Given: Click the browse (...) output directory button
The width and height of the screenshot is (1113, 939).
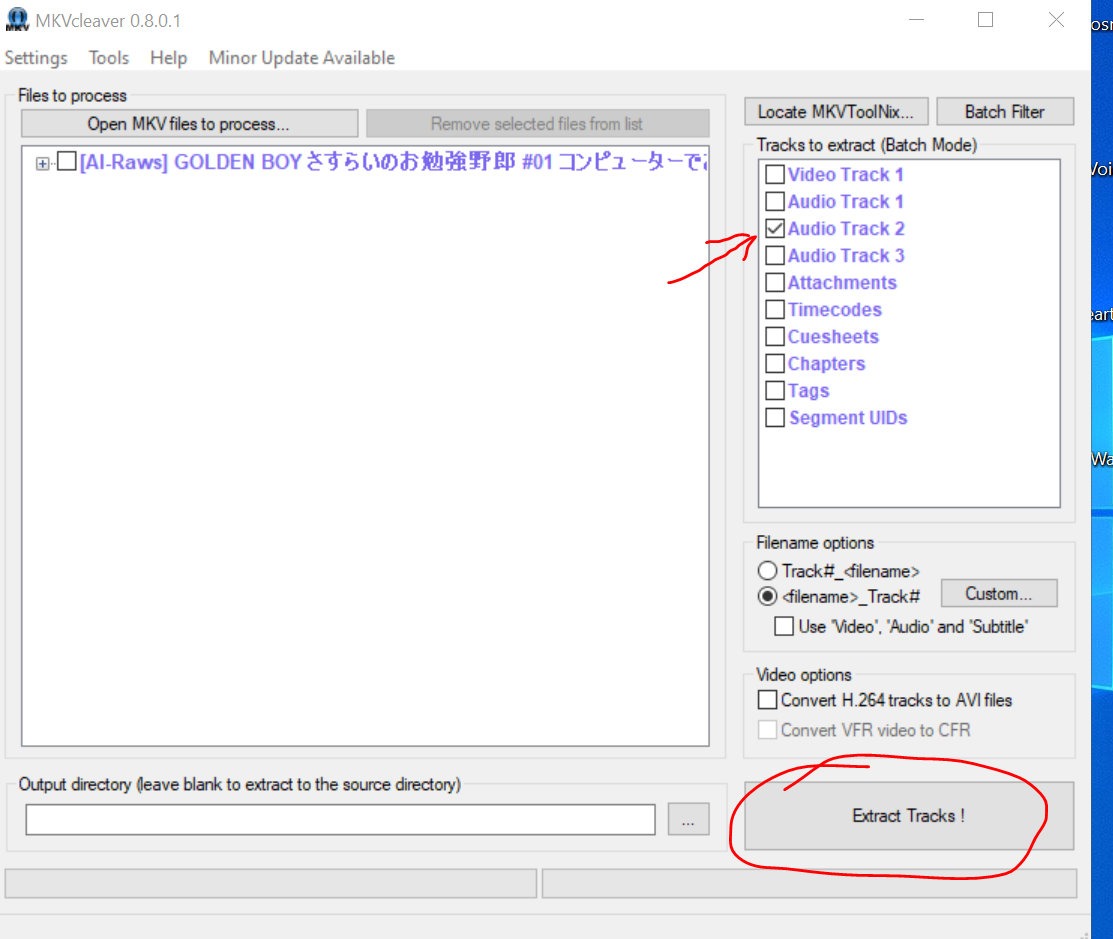Looking at the screenshot, I should [688, 820].
